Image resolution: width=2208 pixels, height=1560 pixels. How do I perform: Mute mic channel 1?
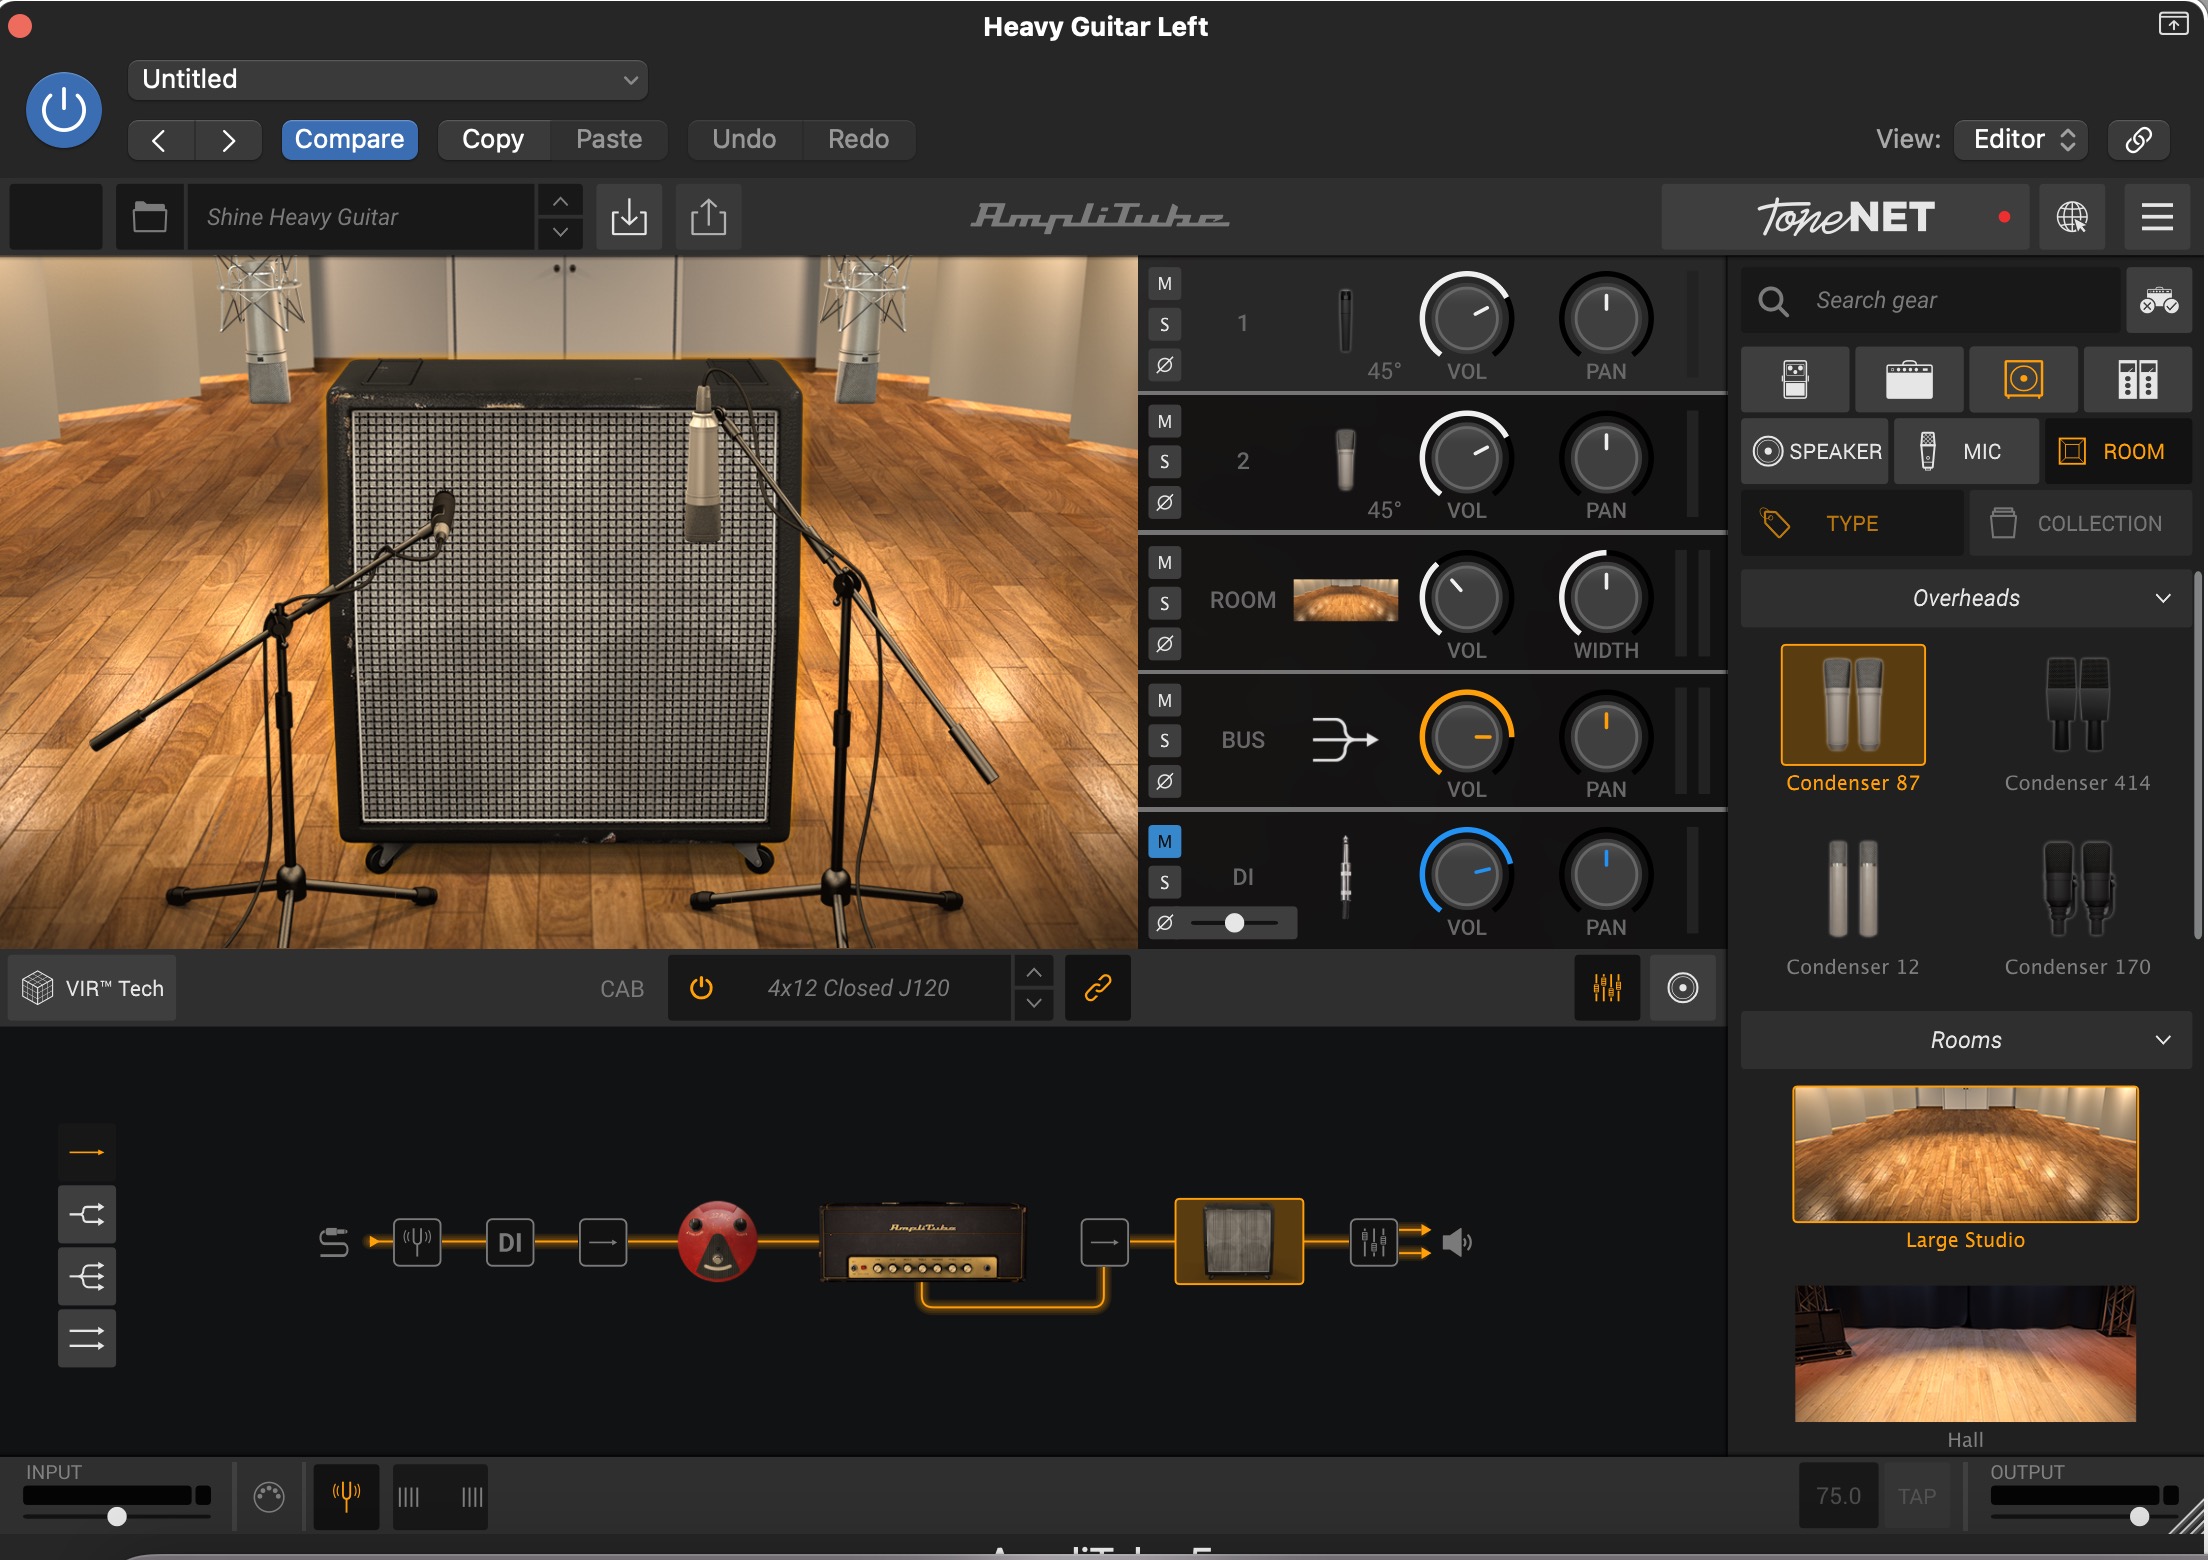[x=1165, y=284]
